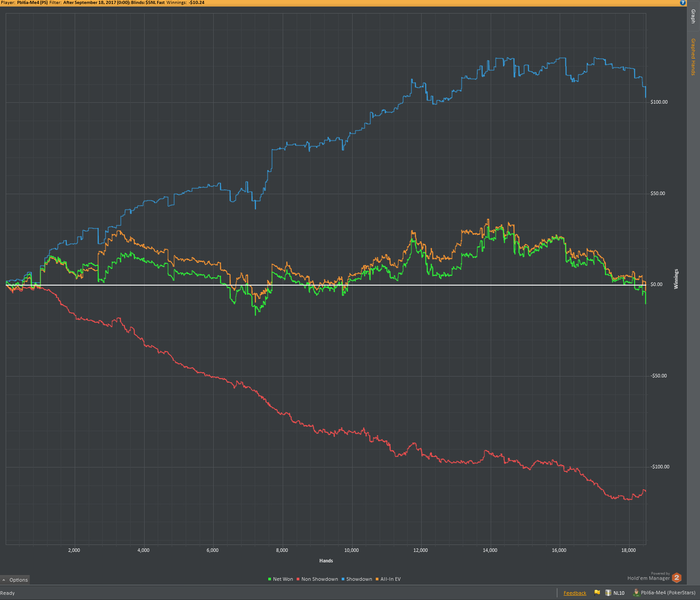The image size is (700, 600).
Task: Click the $50.00 axis label
Action: pos(658,193)
